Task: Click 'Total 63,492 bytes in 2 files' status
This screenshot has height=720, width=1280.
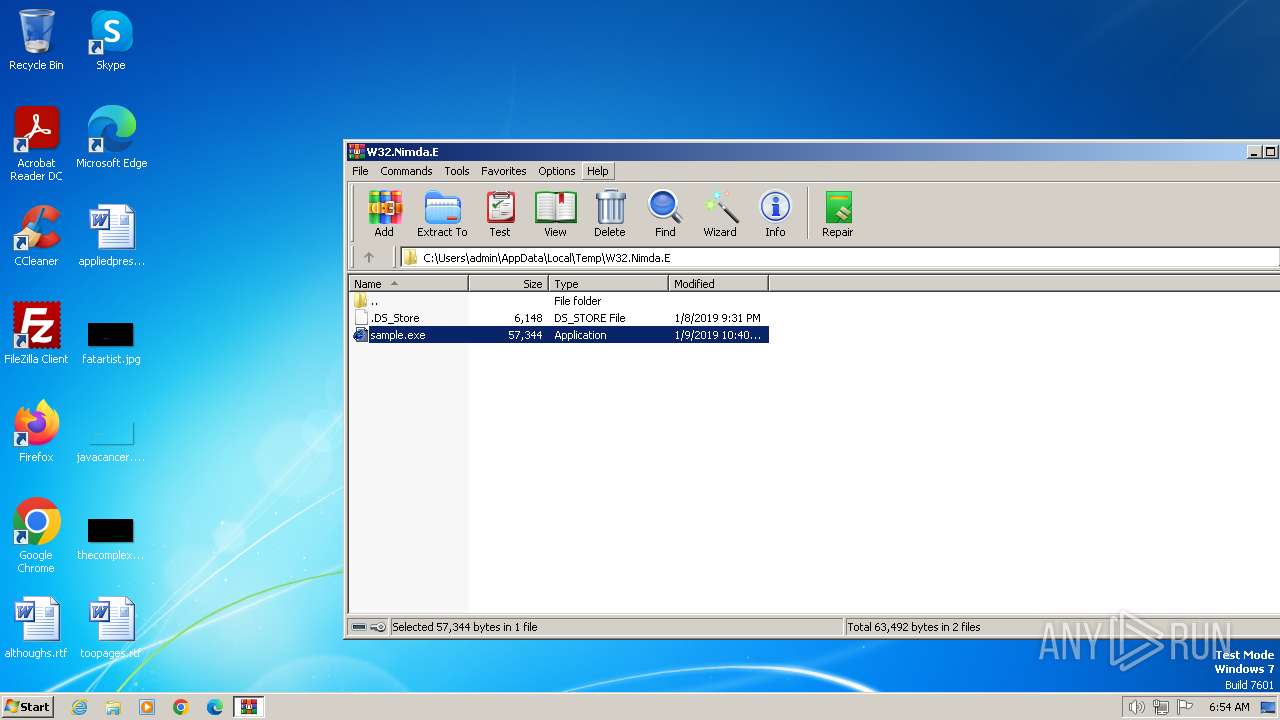Action: (x=914, y=627)
